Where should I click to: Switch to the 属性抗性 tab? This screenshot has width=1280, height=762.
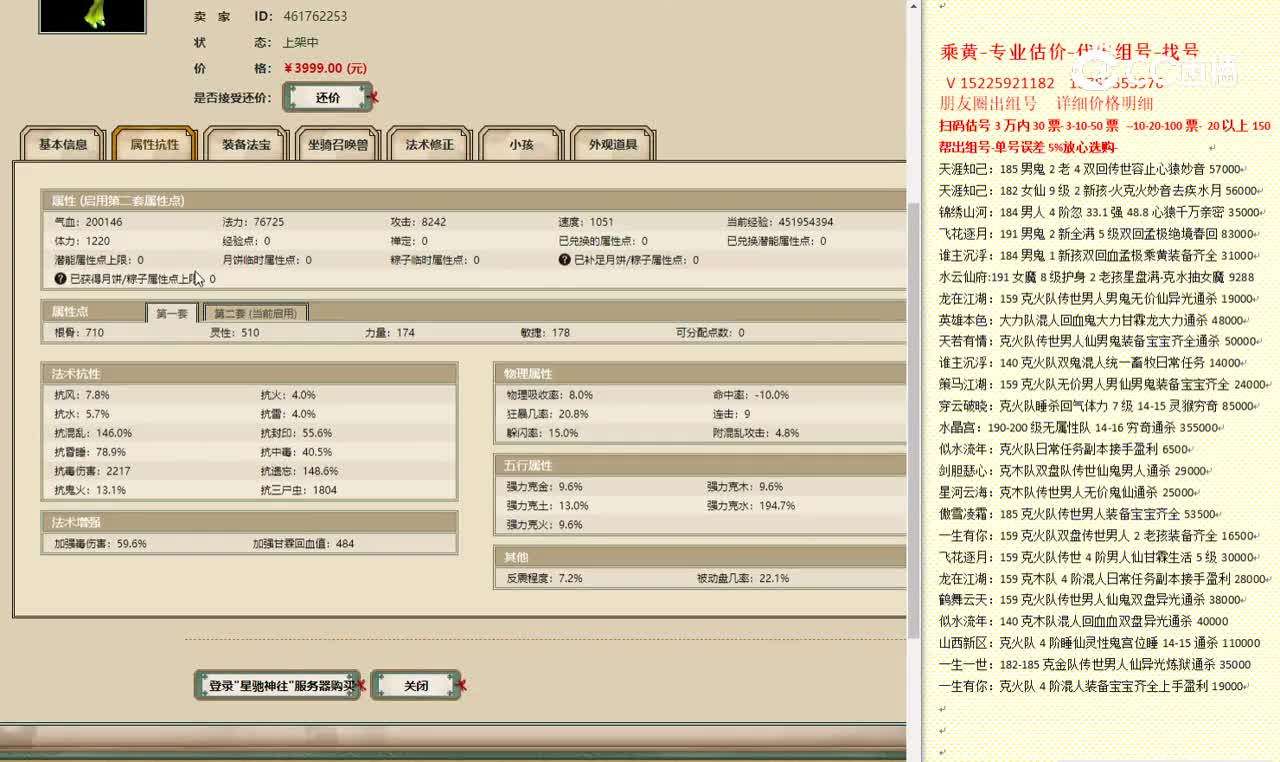coord(154,144)
